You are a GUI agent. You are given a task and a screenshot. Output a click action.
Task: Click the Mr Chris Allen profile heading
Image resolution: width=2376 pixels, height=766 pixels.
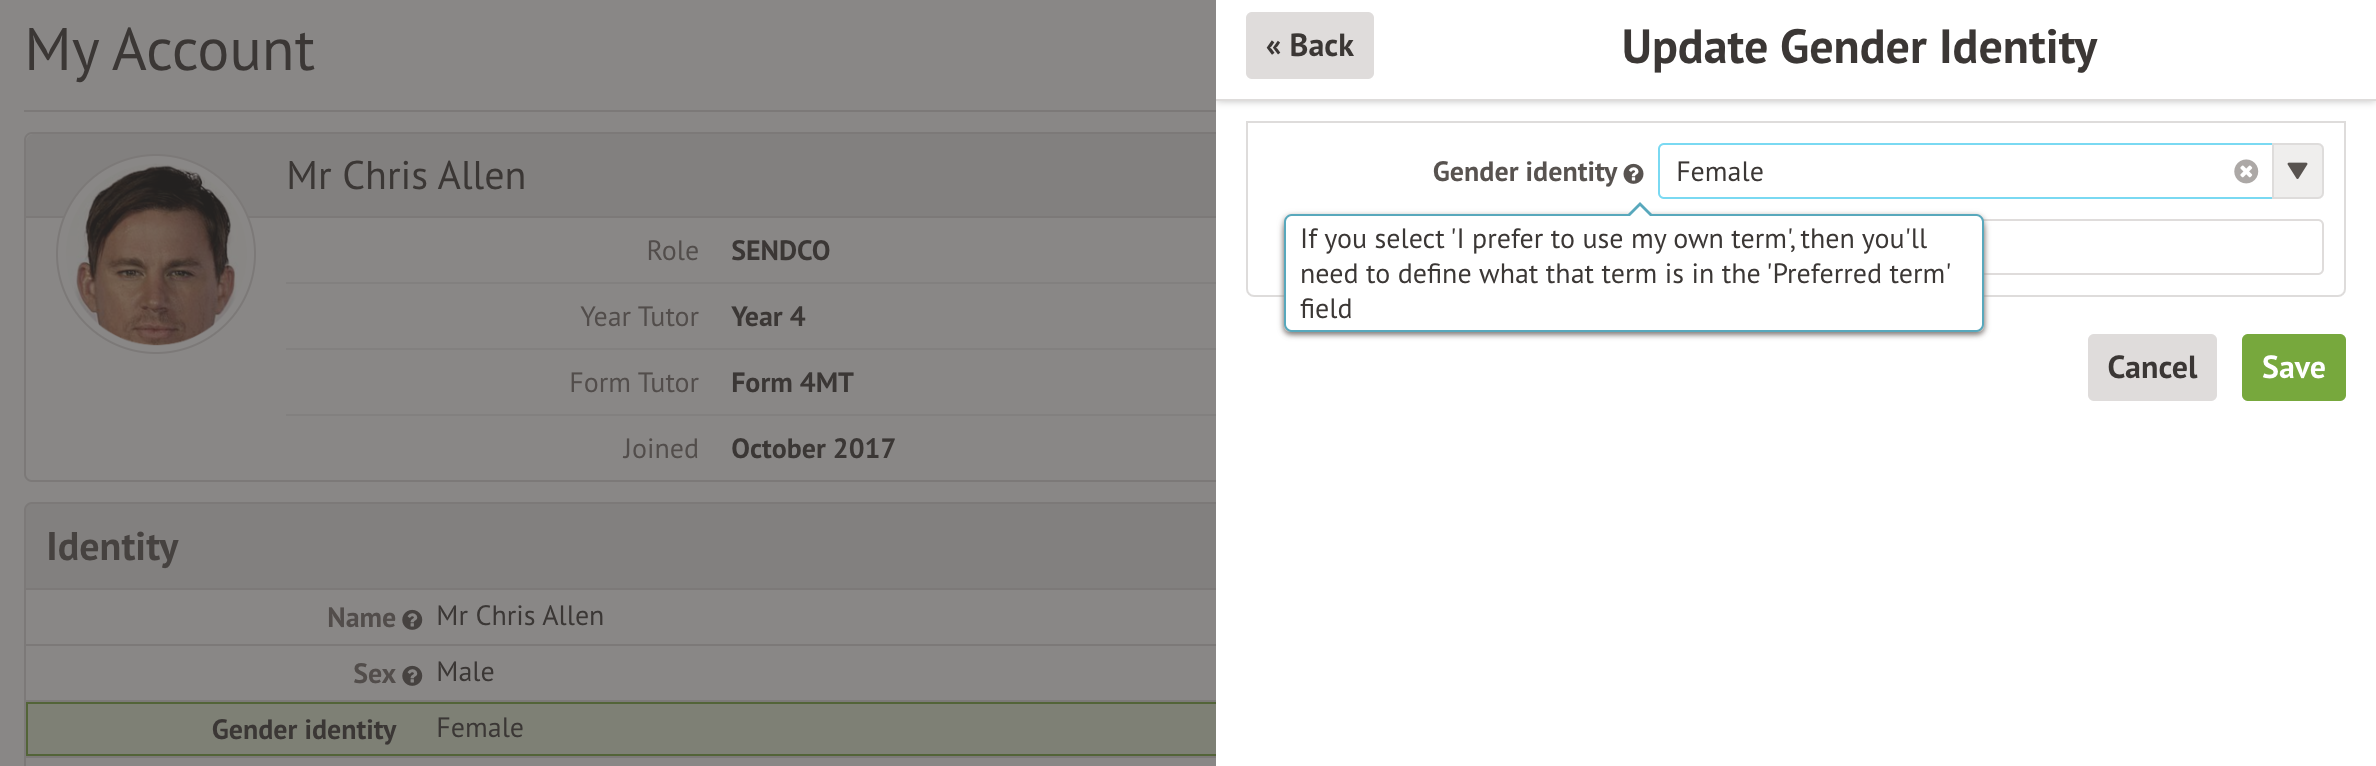point(406,176)
